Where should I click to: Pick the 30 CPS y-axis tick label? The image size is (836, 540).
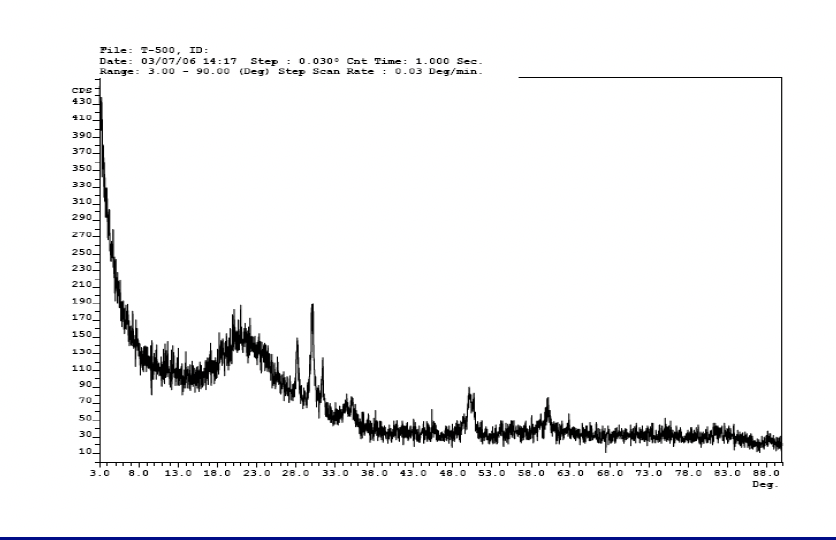click(x=85, y=434)
